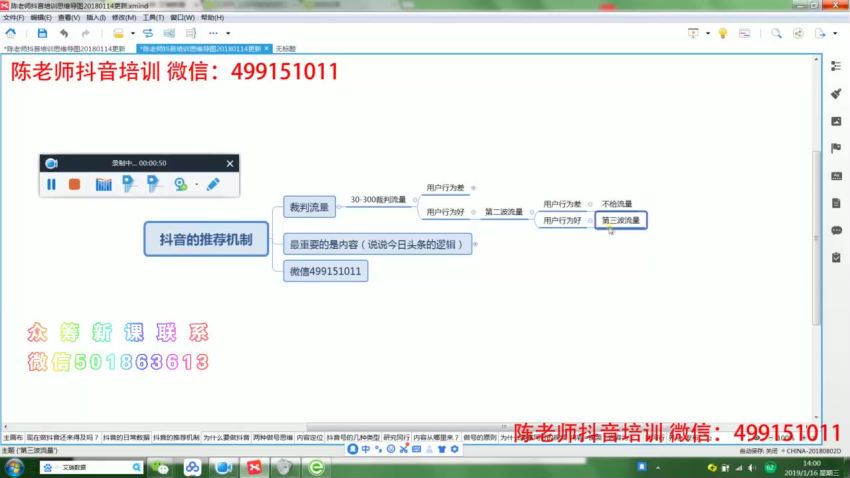Select the central topic 抖音的推荐机制
850x478 pixels.
click(206, 239)
